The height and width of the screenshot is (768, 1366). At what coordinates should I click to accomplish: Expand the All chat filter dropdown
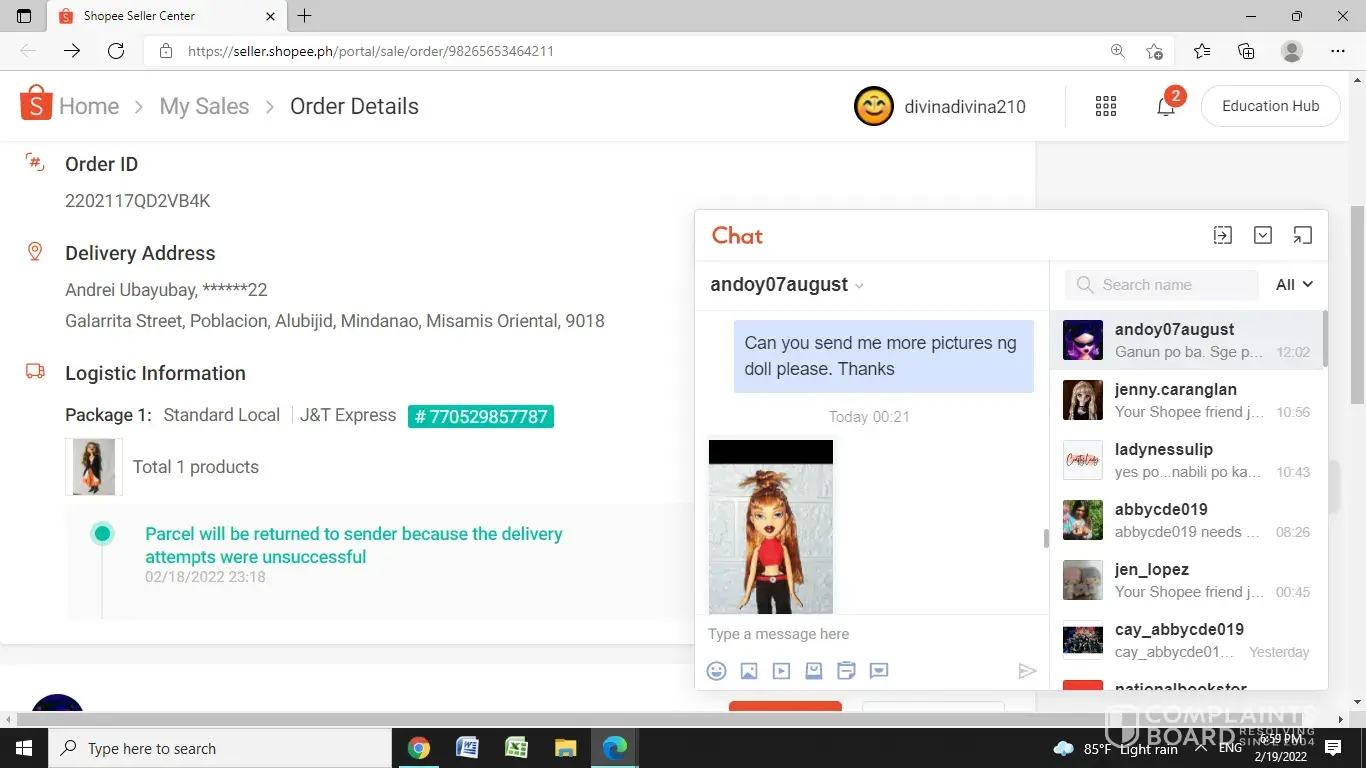(1294, 285)
